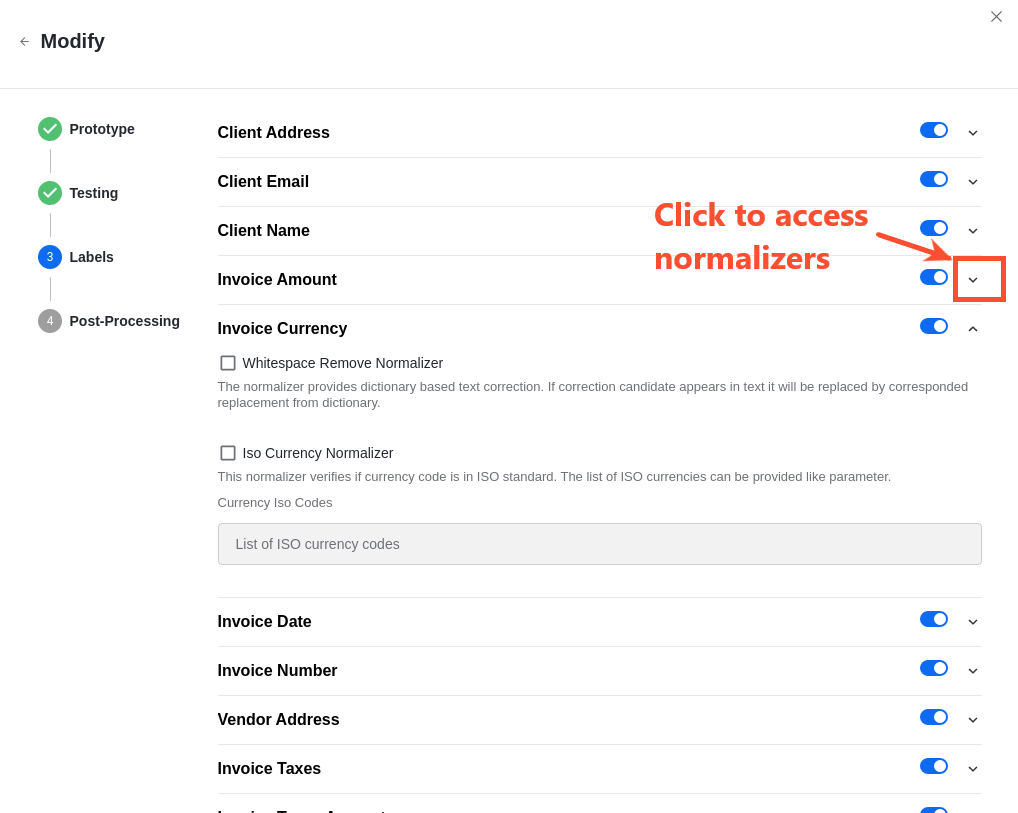Go to the Labels step label
The height and width of the screenshot is (813, 1018).
point(92,257)
